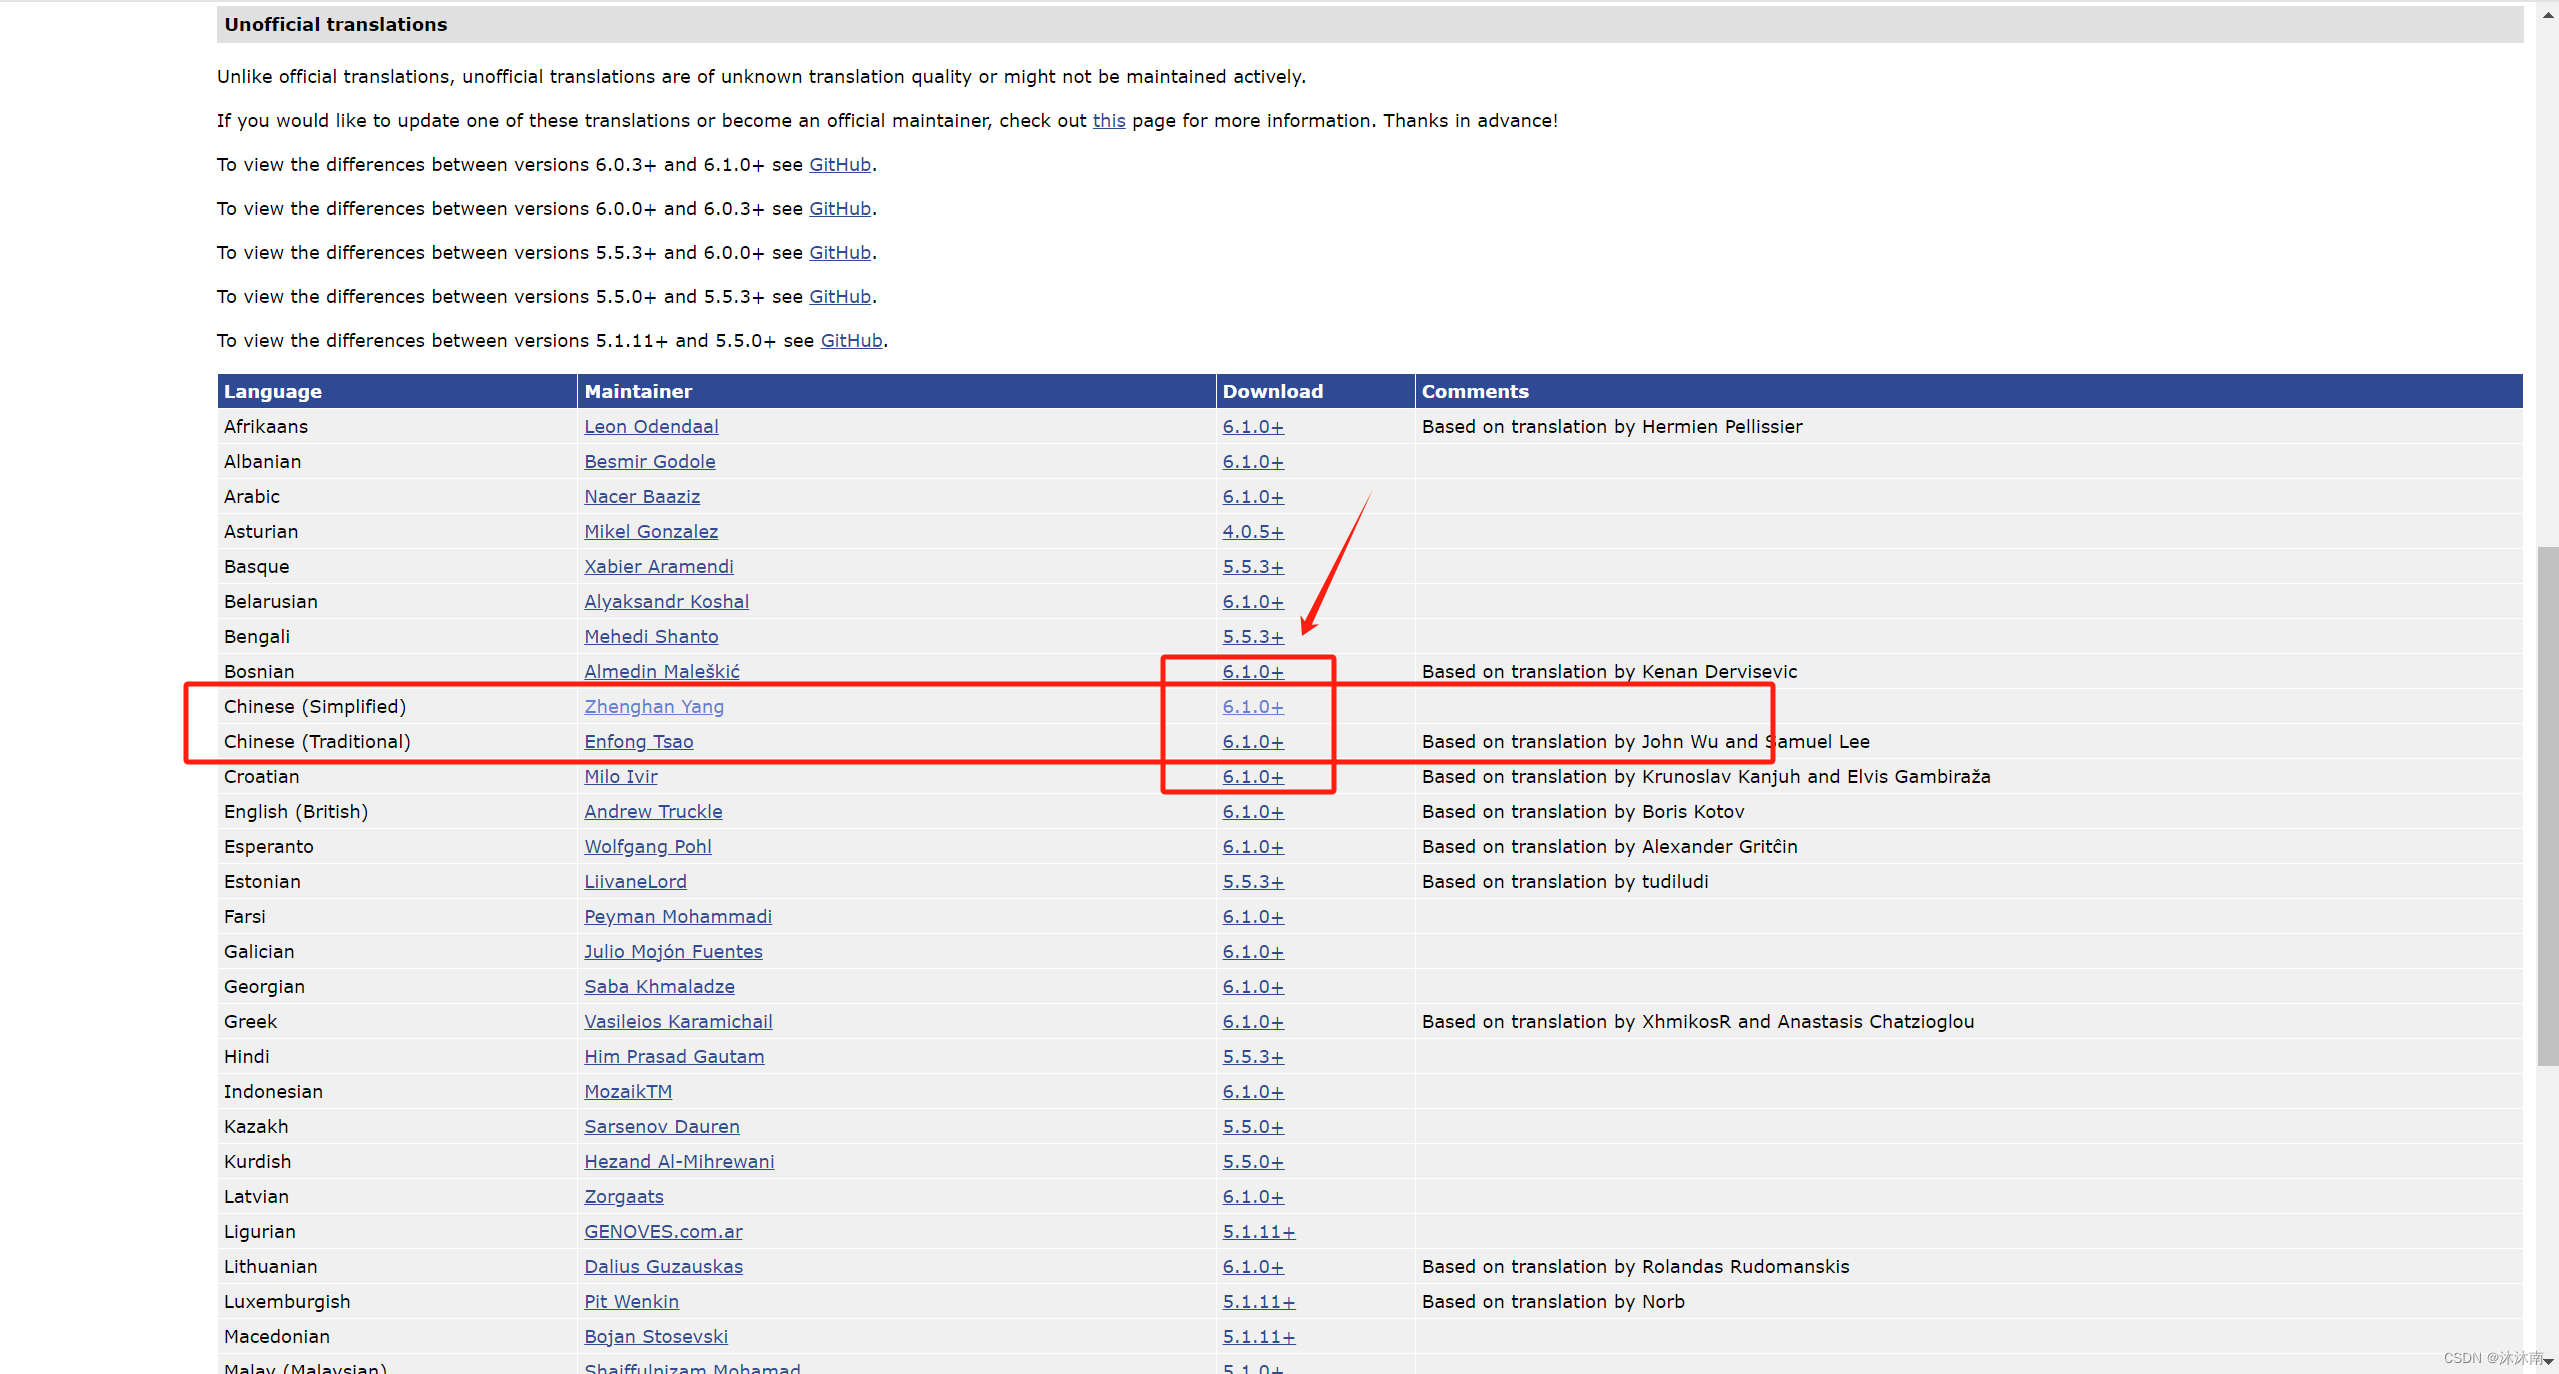The width and height of the screenshot is (2559, 1374).
Task: Click maintainer Enfong Tsao link
Action: tap(638, 742)
